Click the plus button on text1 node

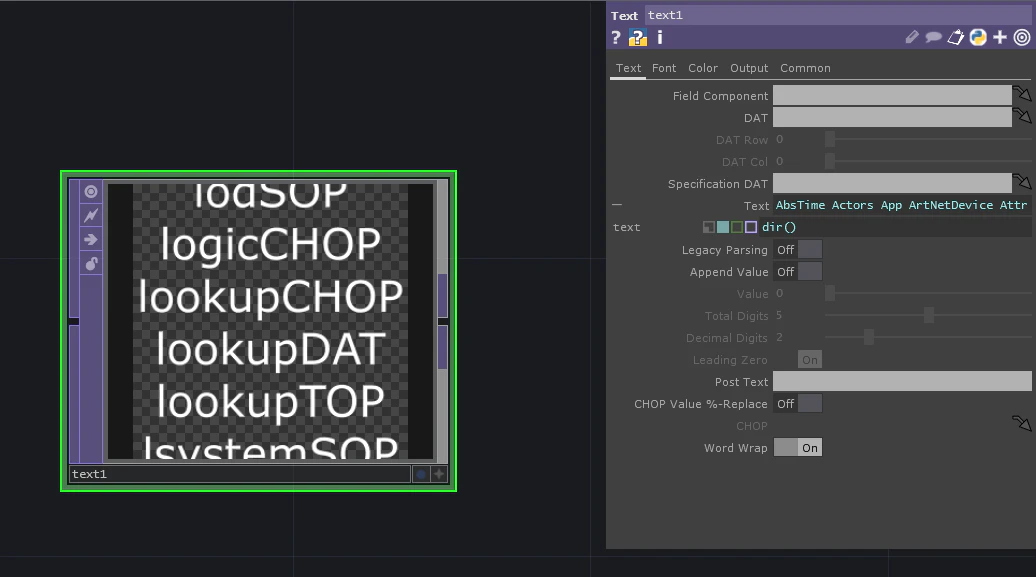point(439,474)
